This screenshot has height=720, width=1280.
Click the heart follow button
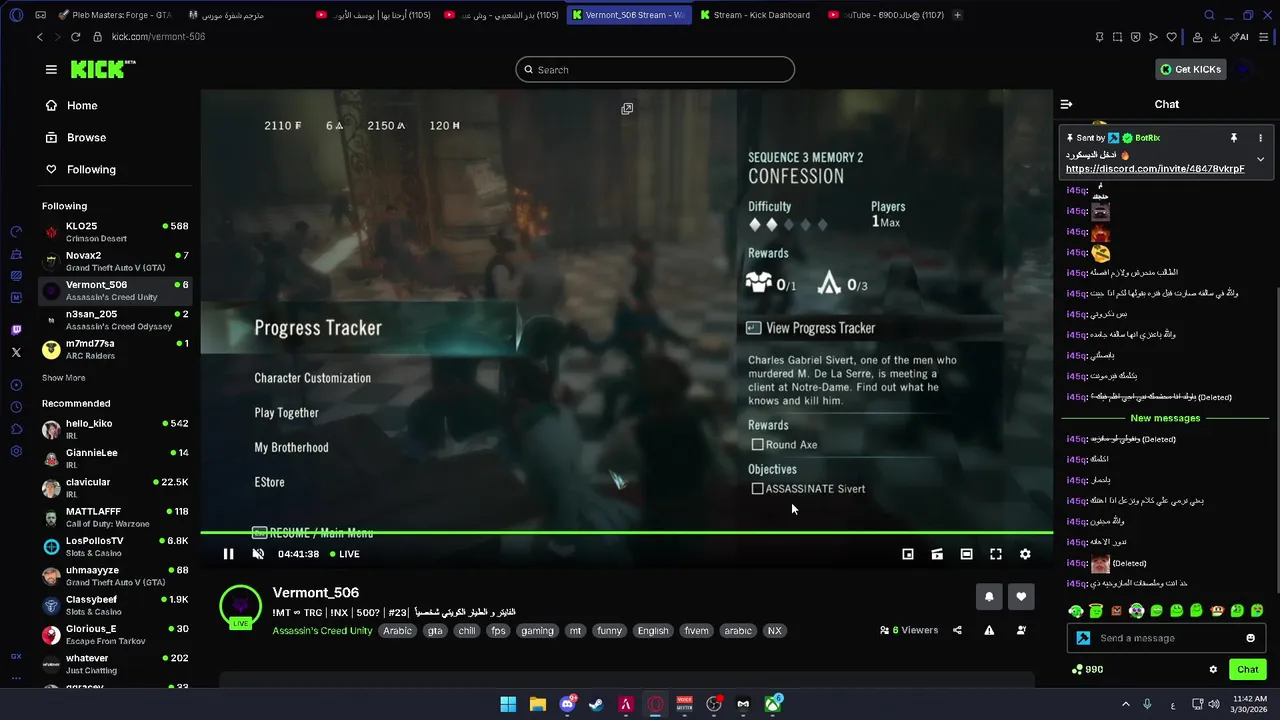click(1021, 597)
